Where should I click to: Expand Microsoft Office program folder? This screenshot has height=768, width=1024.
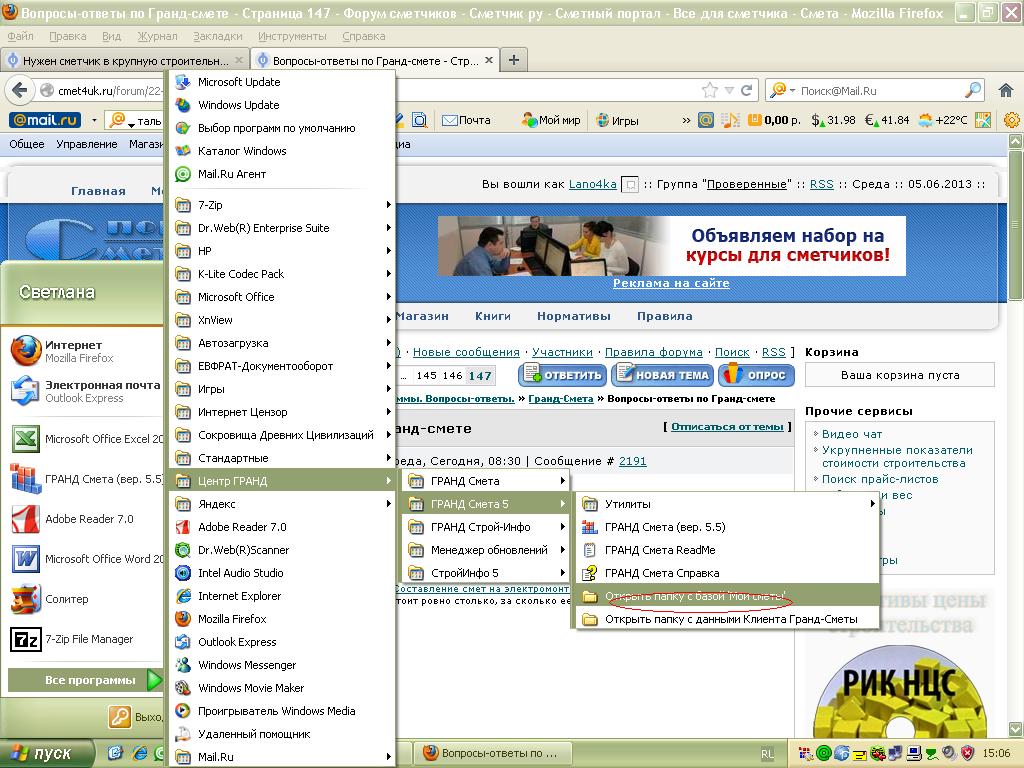[282, 296]
